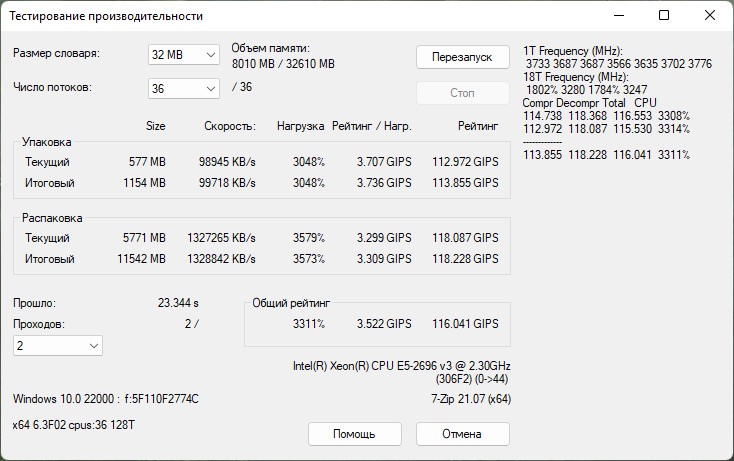Maximize the benchmark dialog window

pos(664,16)
